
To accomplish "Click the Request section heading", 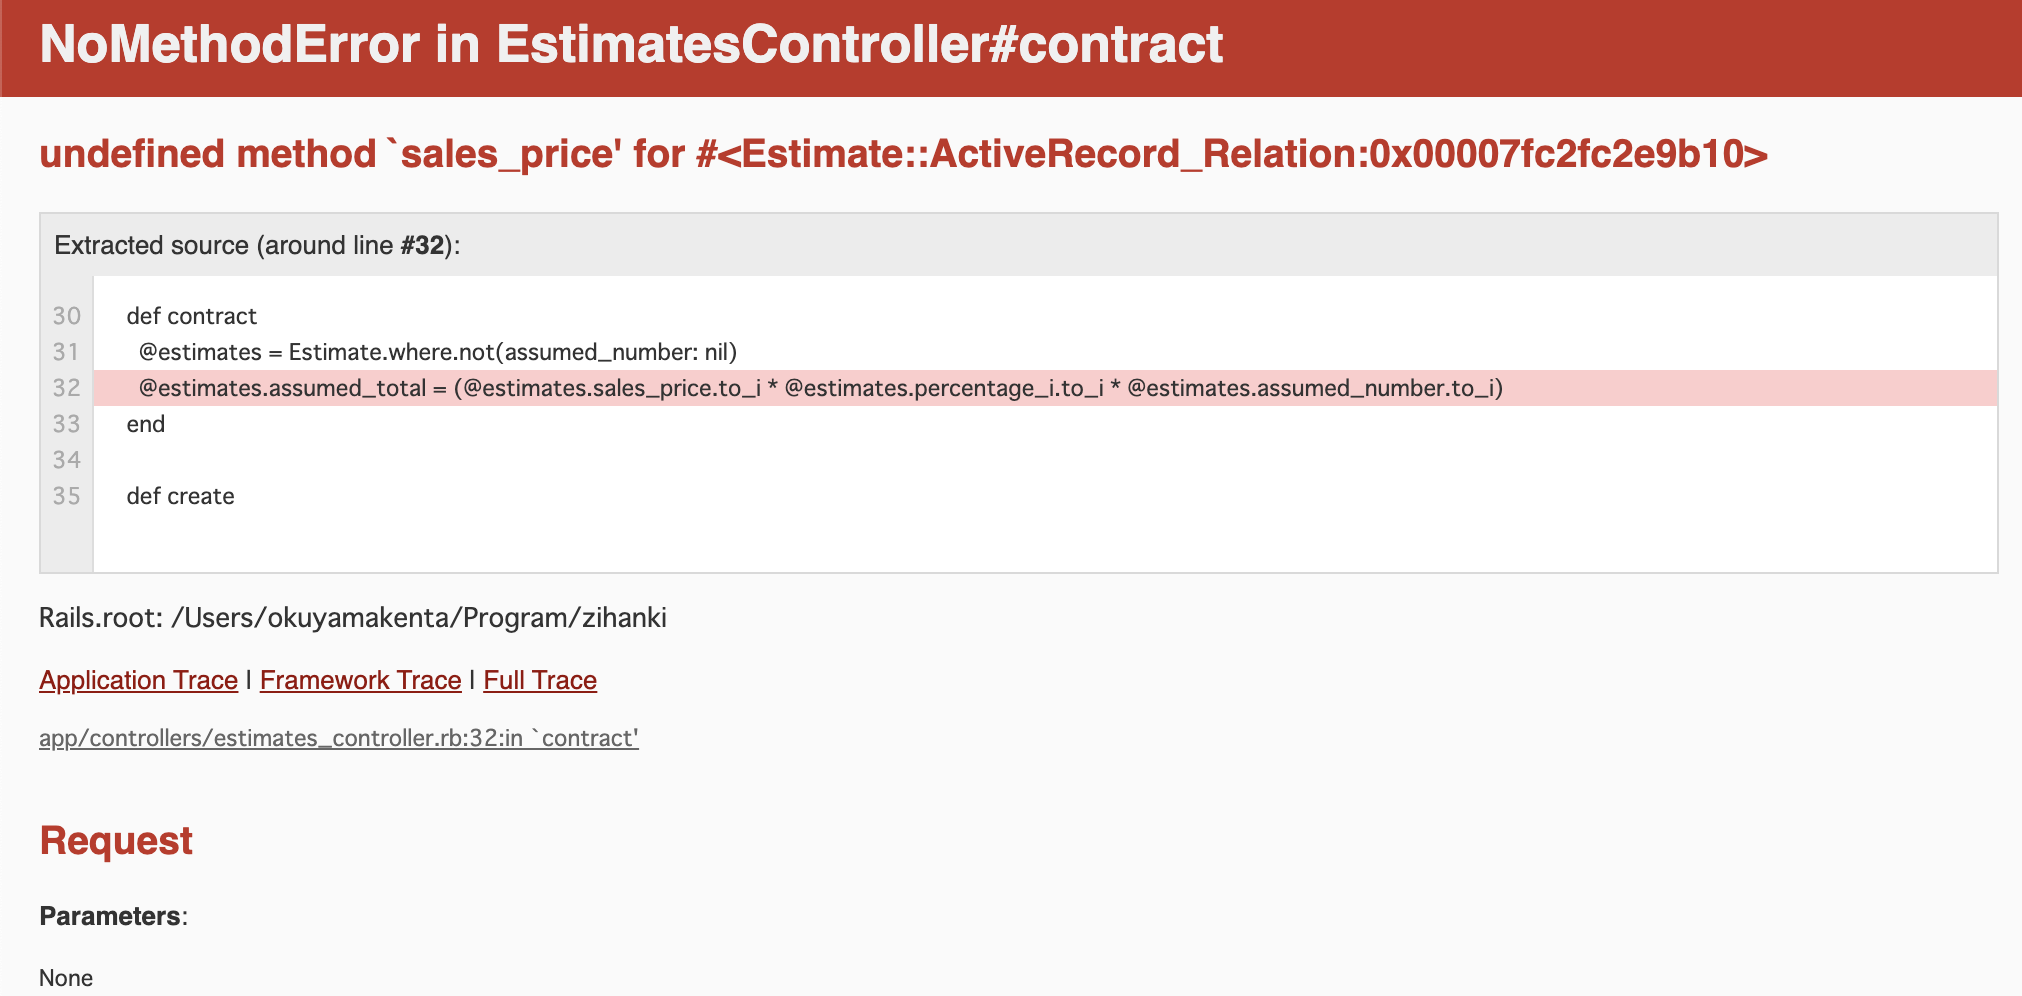I will (x=116, y=841).
